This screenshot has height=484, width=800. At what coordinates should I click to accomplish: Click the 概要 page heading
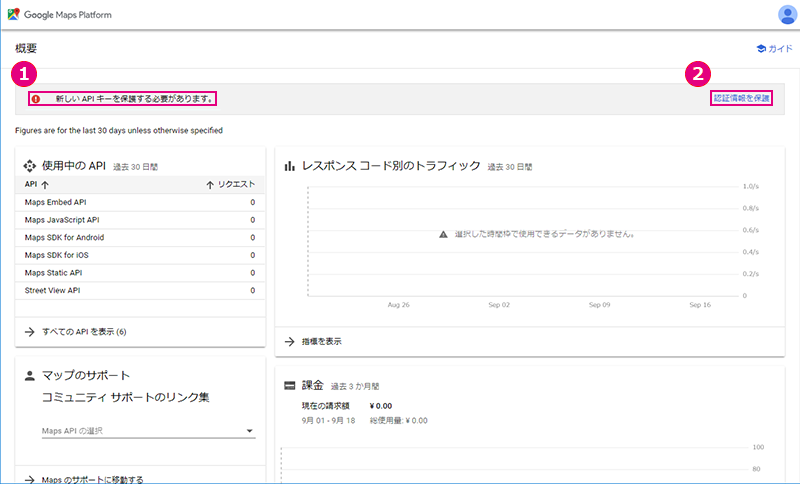26,48
